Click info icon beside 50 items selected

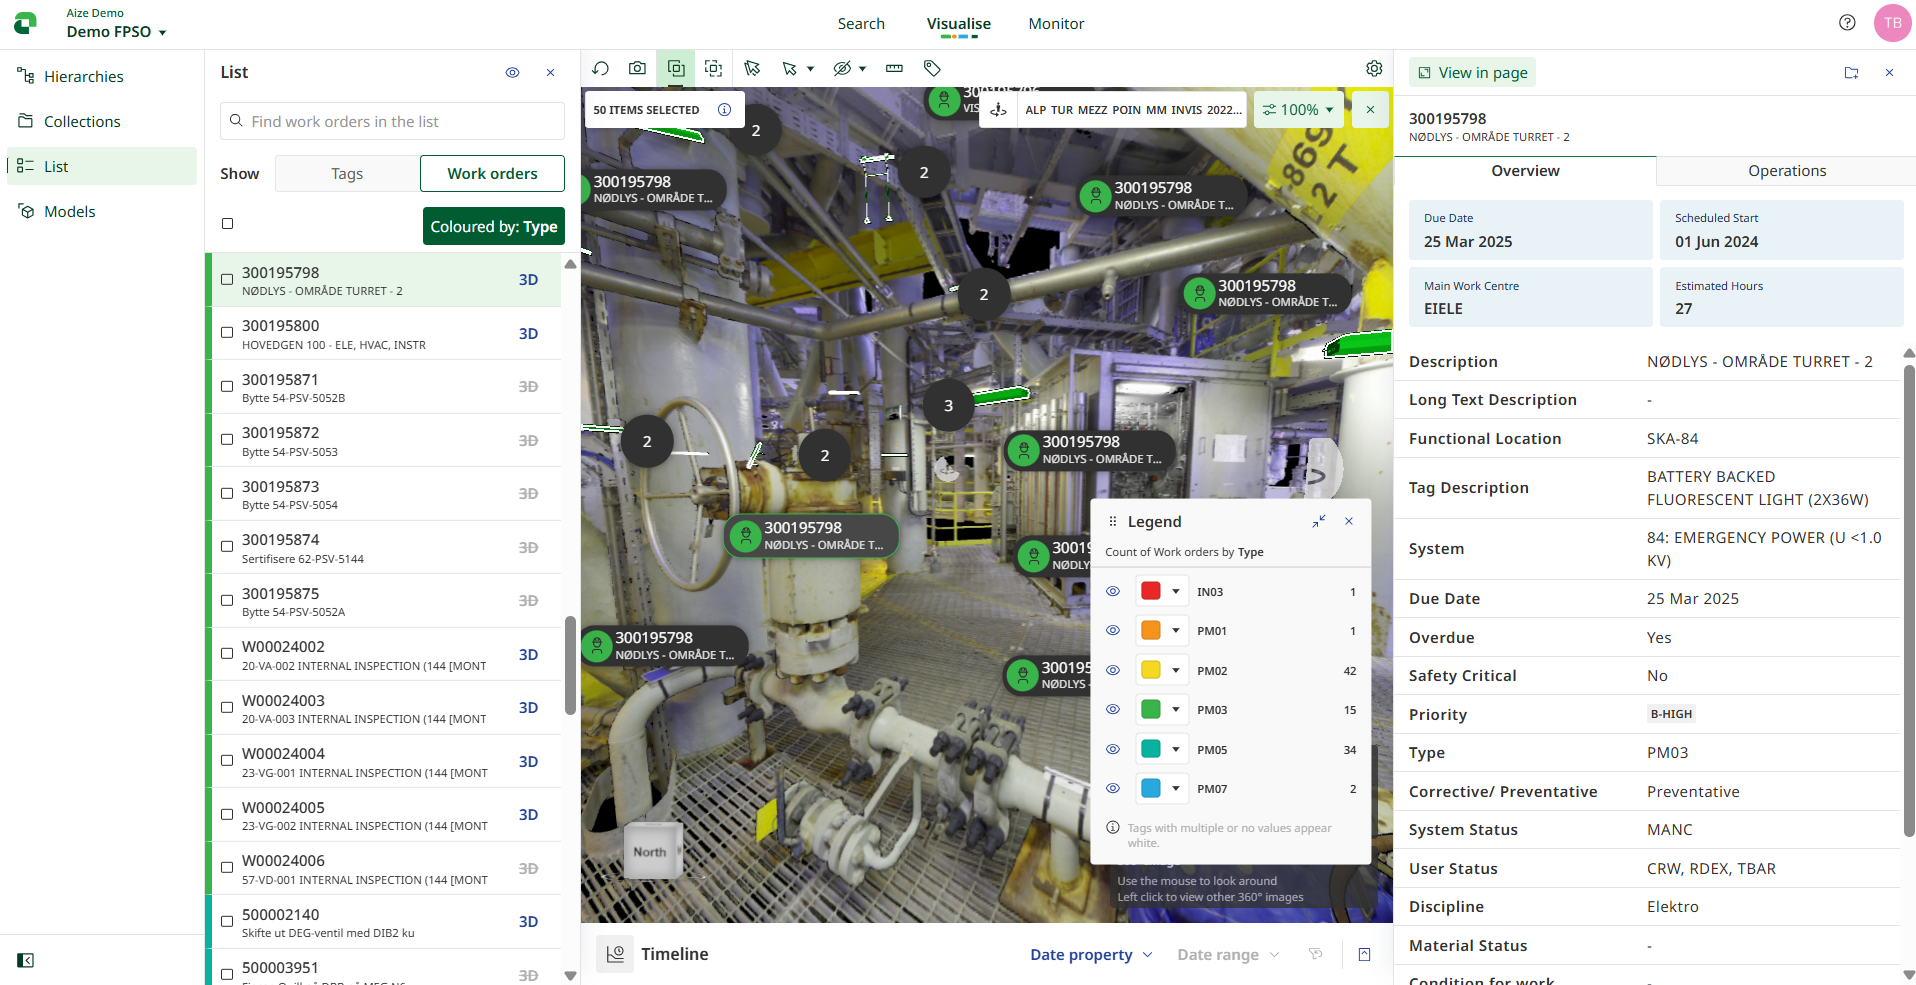coord(724,110)
